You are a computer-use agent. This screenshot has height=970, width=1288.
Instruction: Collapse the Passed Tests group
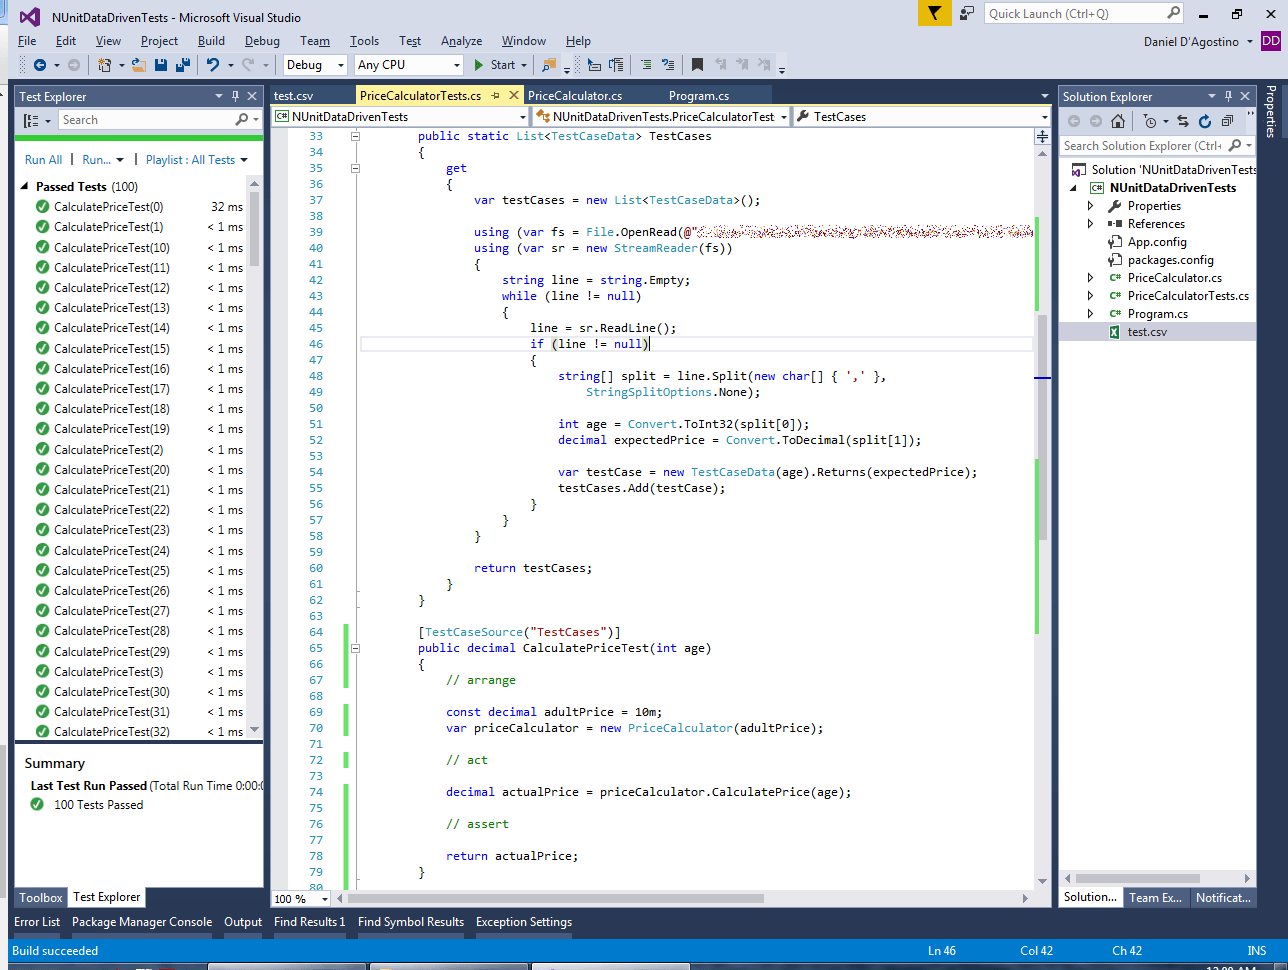coord(26,187)
